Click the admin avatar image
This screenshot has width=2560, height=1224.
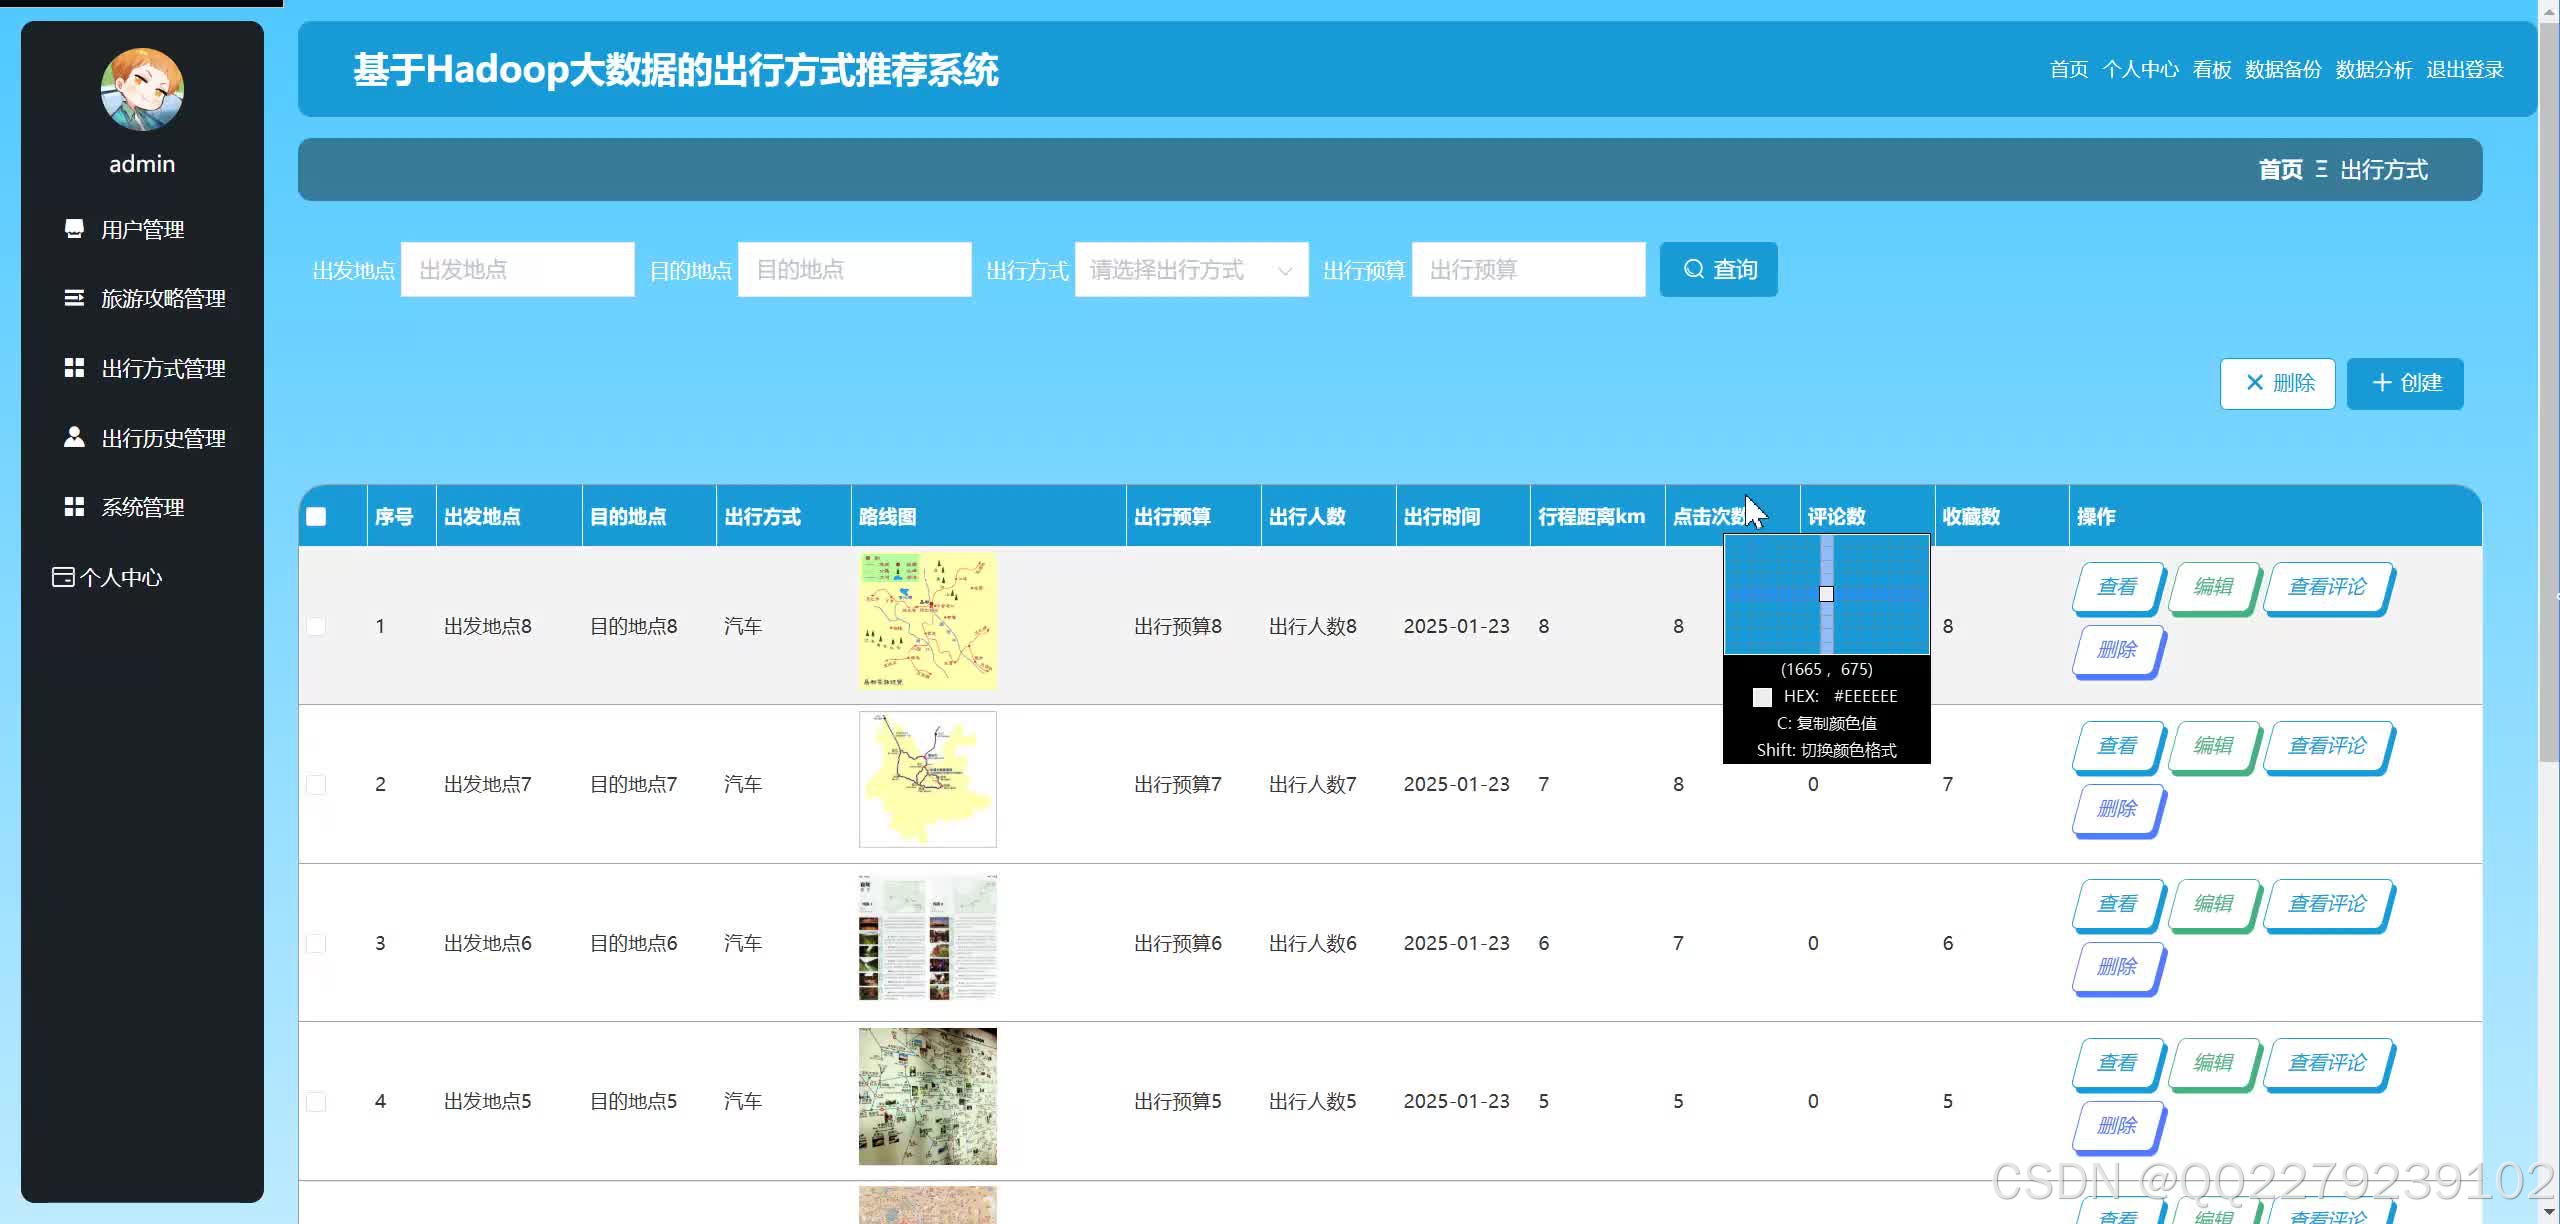tap(142, 90)
